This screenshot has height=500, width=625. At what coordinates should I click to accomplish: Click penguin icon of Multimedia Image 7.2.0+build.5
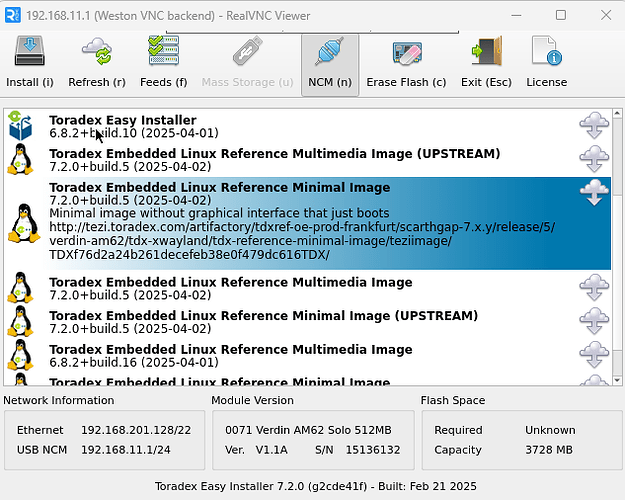click(x=20, y=288)
